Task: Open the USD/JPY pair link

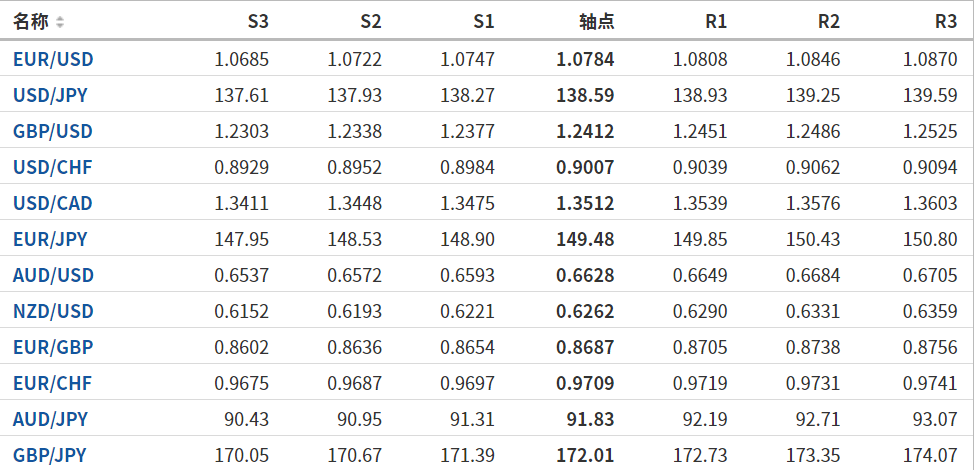Action: pos(52,95)
